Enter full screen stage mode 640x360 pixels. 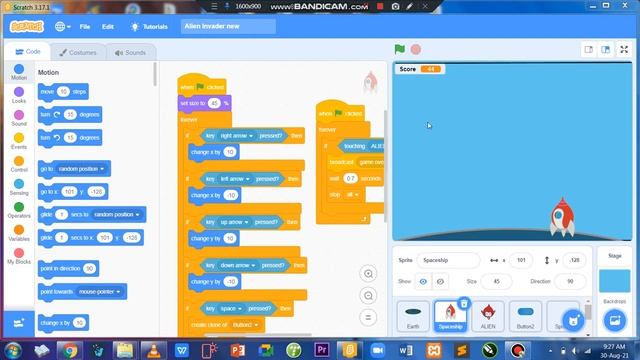click(x=624, y=50)
